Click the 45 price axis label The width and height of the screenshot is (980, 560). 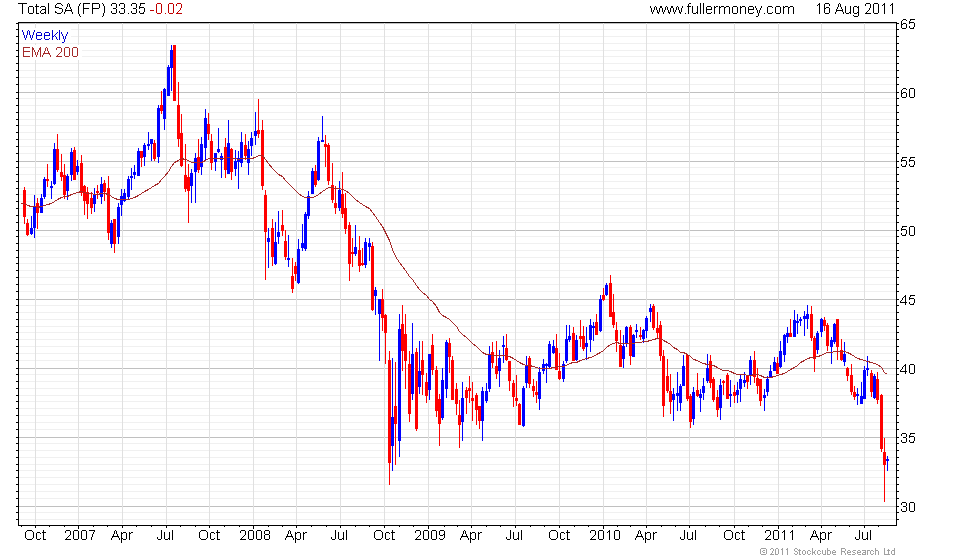pos(908,301)
